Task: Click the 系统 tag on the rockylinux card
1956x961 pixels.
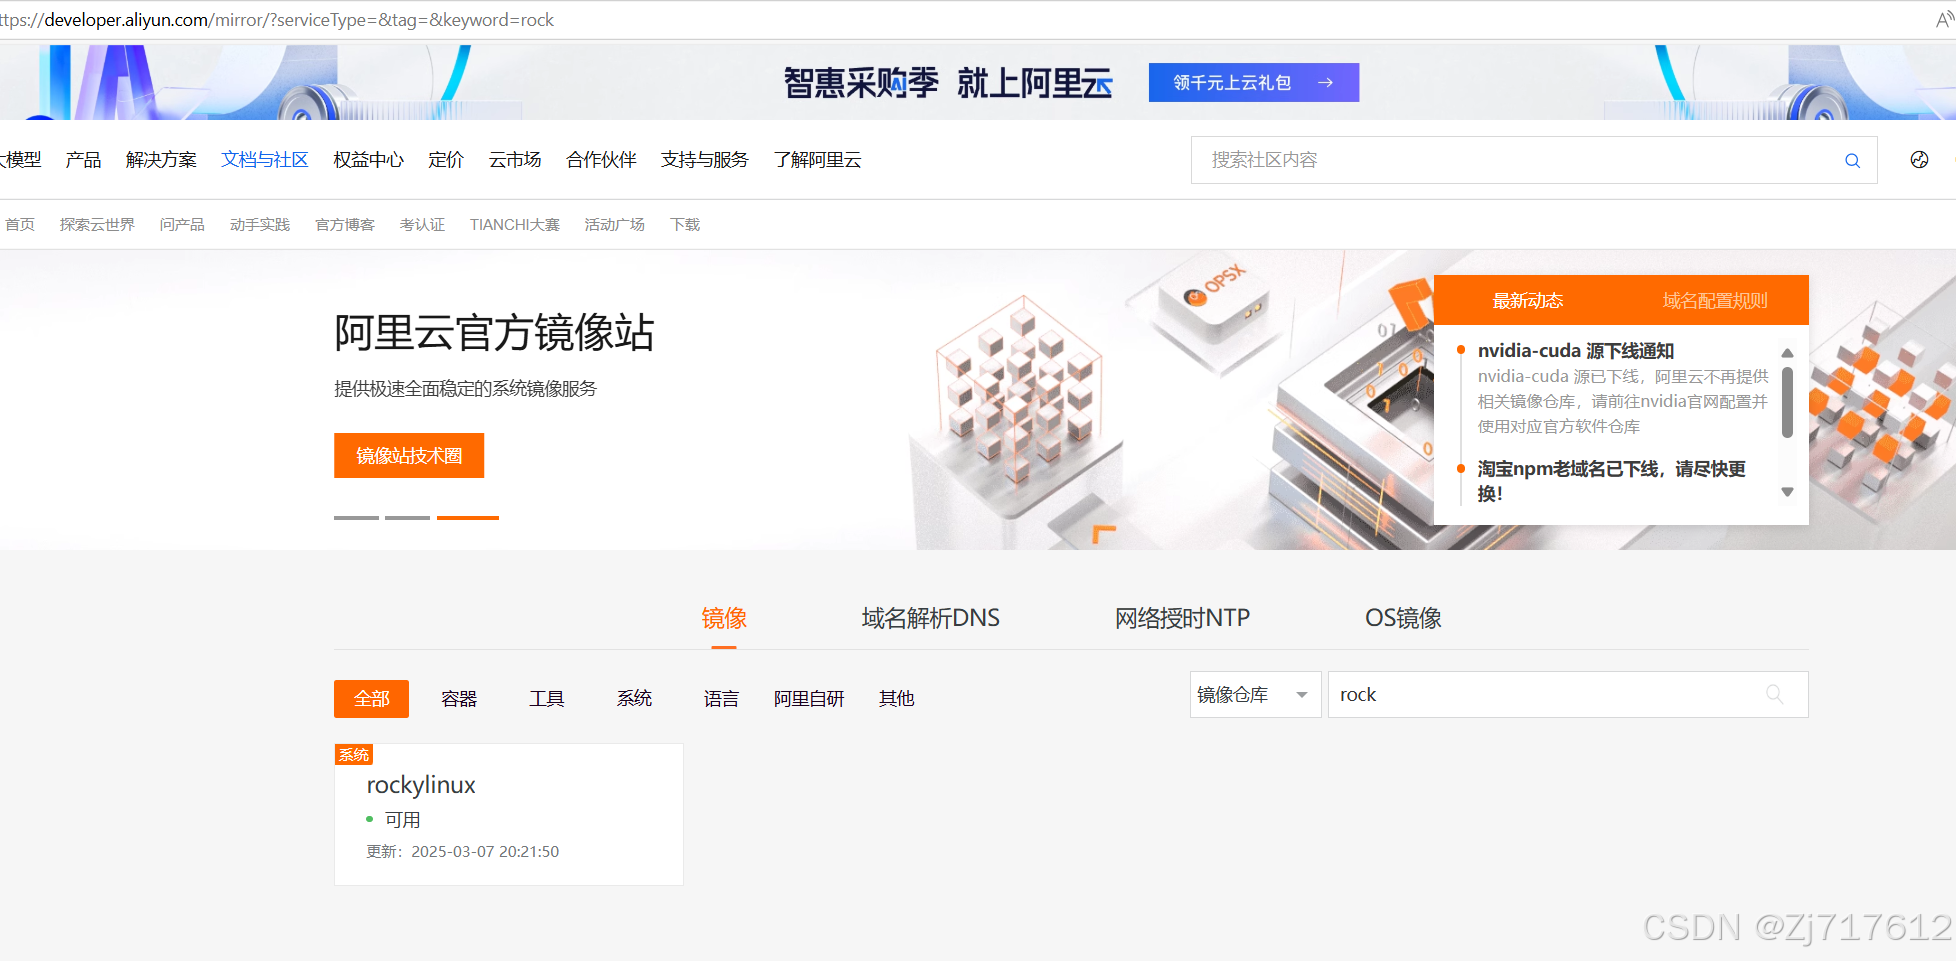Action: [x=354, y=754]
